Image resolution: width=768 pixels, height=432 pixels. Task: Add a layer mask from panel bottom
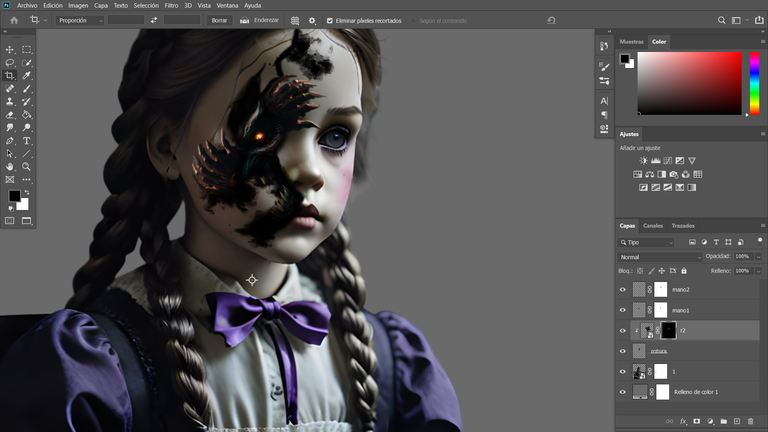tap(696, 421)
